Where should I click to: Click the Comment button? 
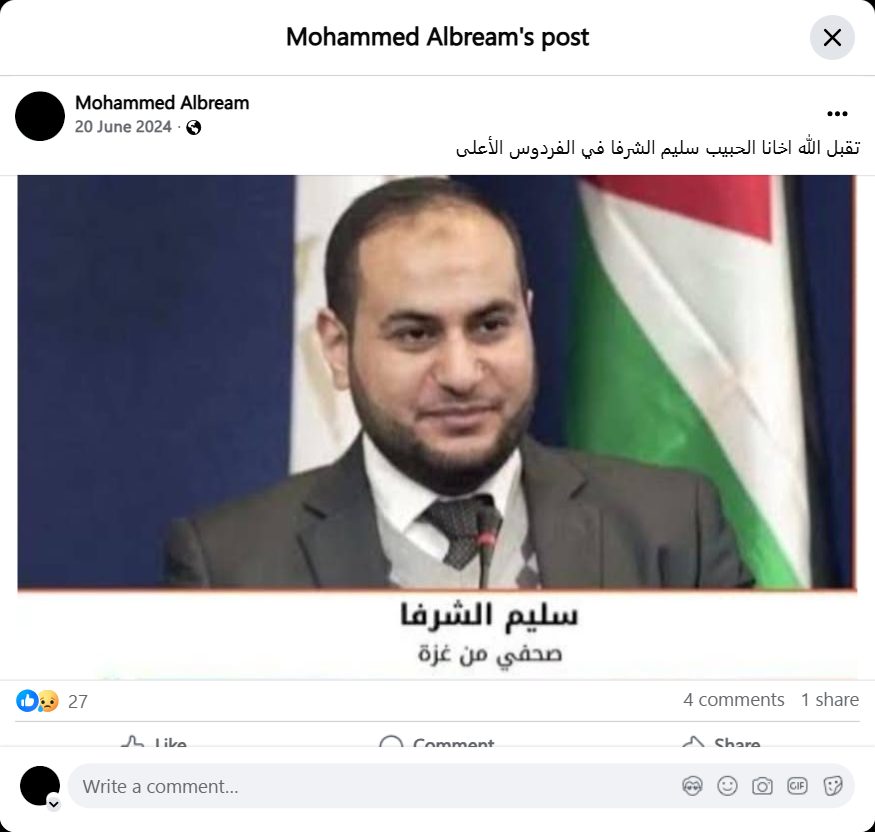point(436,743)
